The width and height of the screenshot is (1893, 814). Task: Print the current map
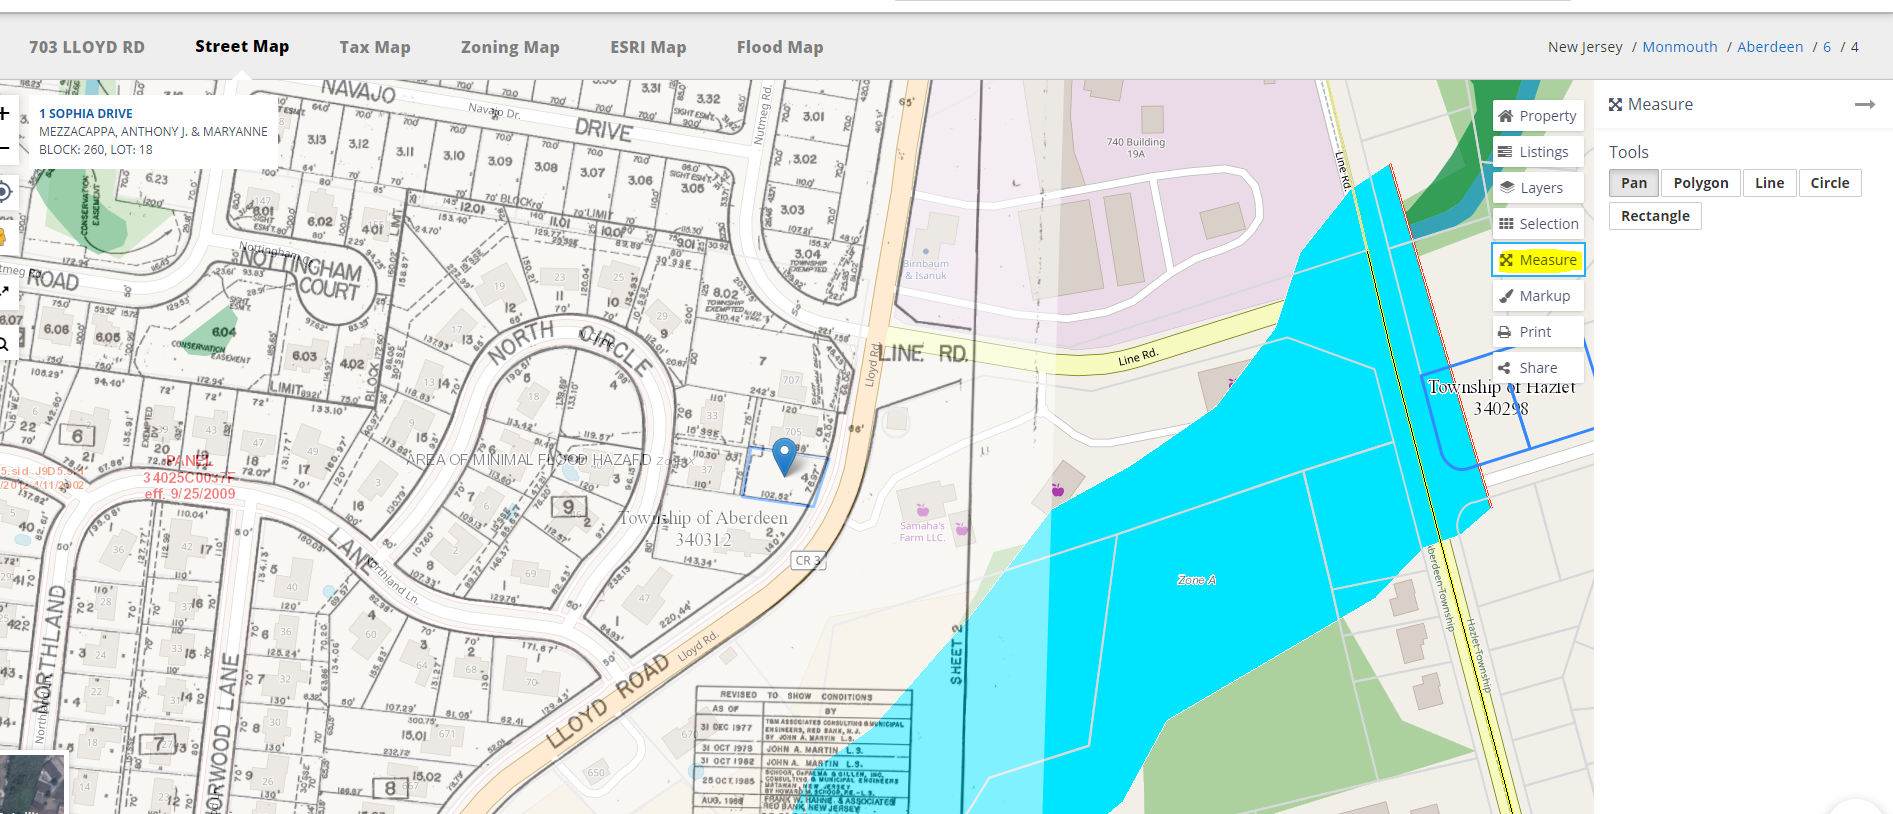(x=1538, y=332)
